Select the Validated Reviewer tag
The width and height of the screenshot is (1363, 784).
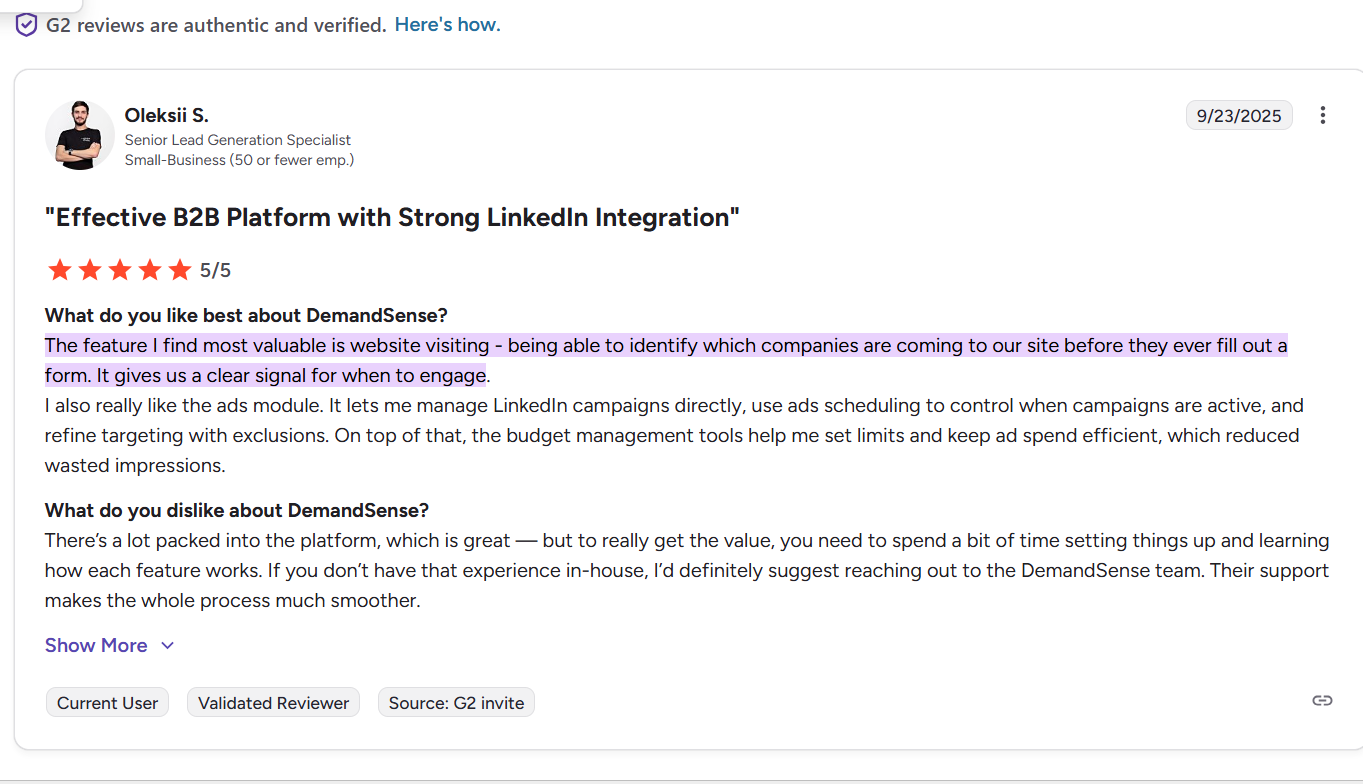(273, 702)
